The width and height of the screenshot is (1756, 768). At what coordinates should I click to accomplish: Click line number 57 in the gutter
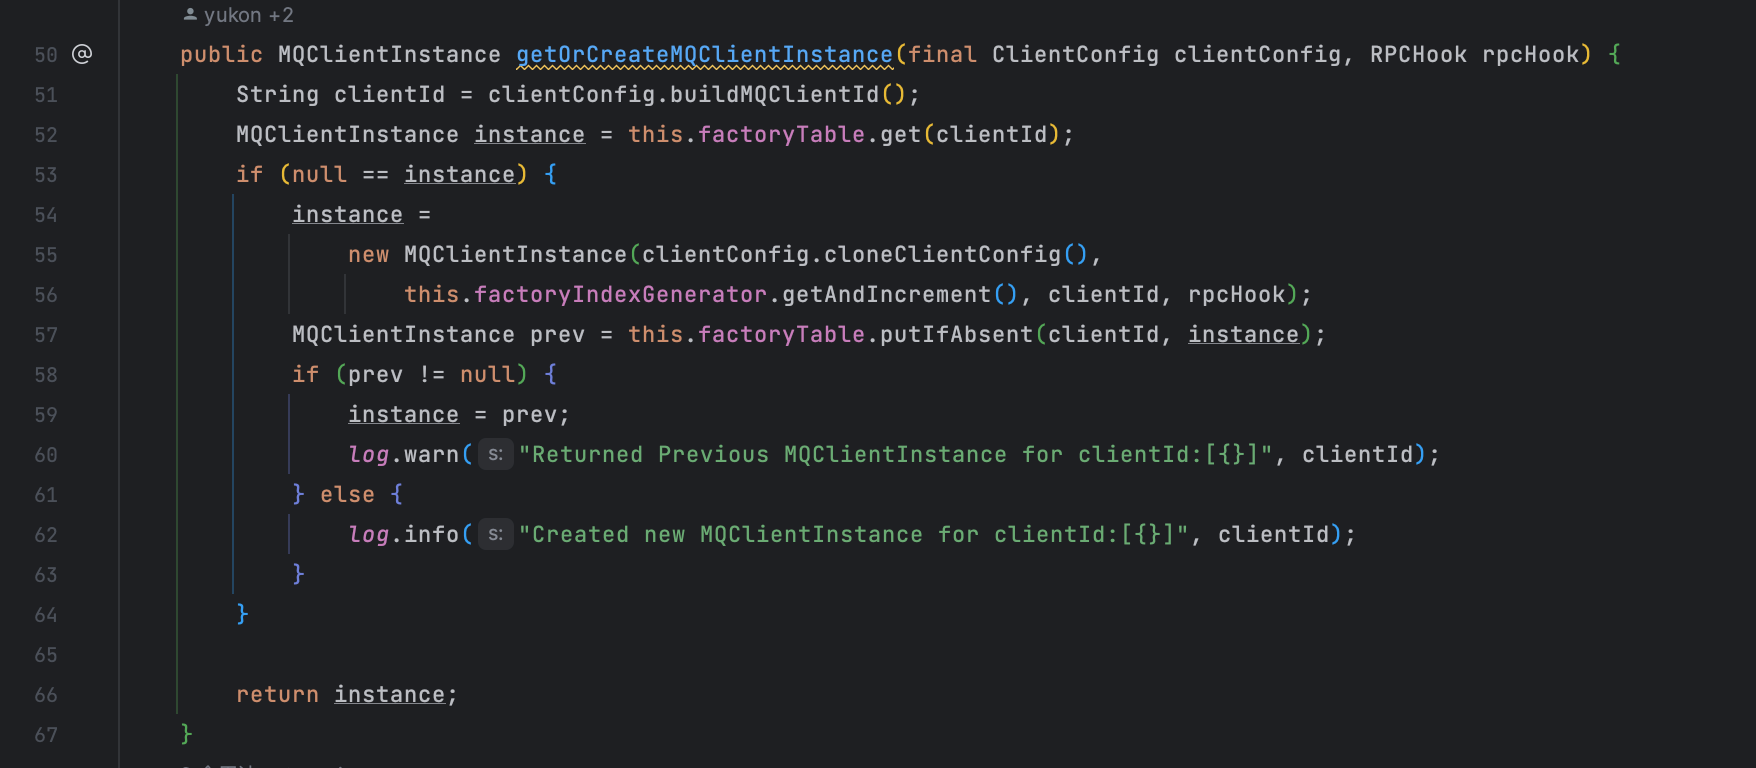pyautogui.click(x=46, y=335)
